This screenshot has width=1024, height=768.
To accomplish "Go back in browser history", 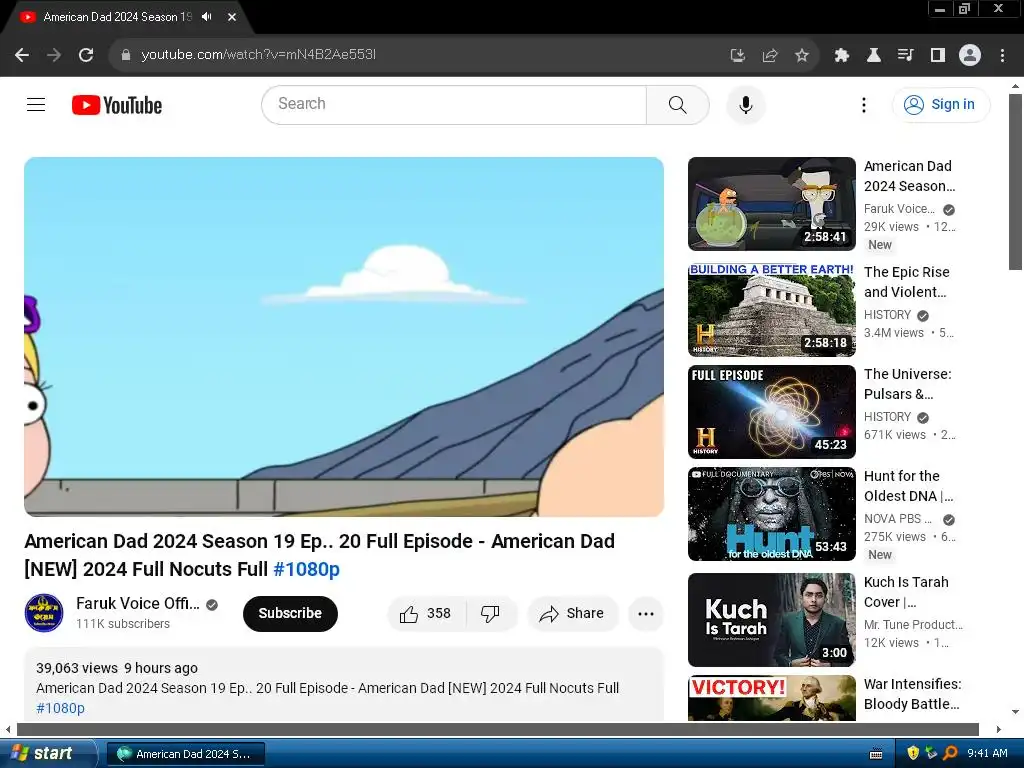I will pyautogui.click(x=22, y=55).
